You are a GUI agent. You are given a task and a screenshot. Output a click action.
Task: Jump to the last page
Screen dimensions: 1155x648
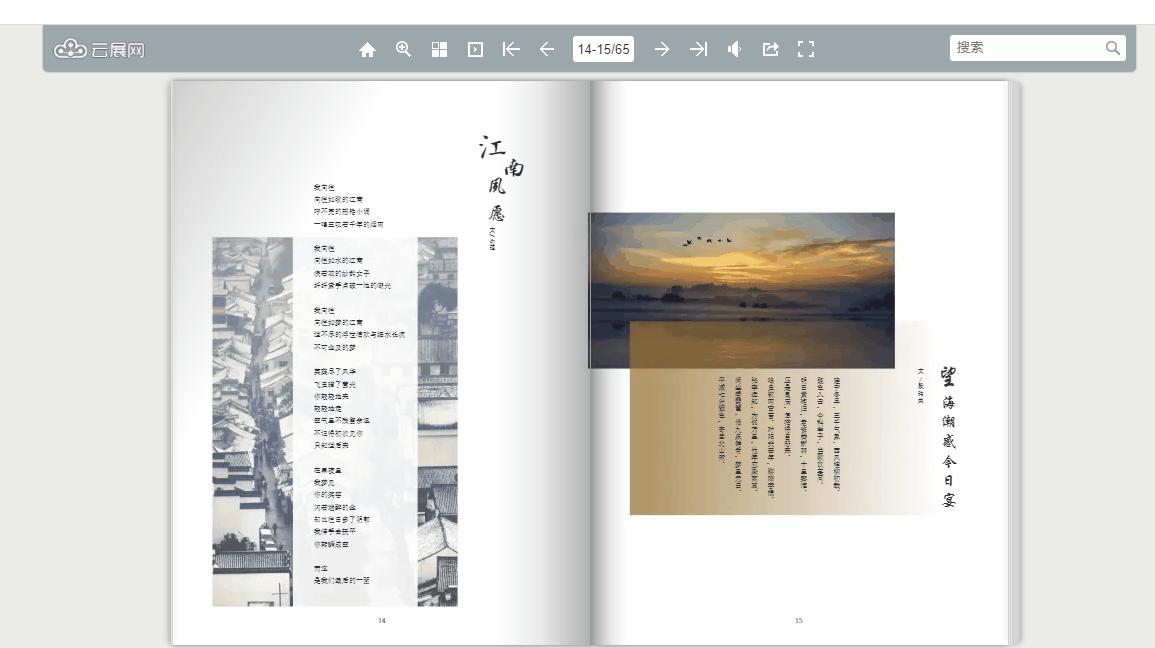pos(698,48)
